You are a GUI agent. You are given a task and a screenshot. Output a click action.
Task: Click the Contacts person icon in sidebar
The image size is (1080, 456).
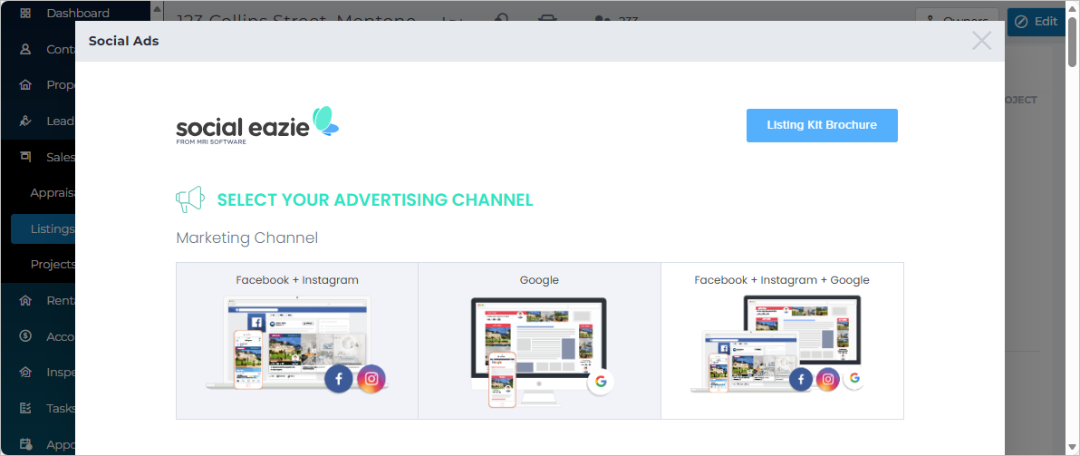25,49
